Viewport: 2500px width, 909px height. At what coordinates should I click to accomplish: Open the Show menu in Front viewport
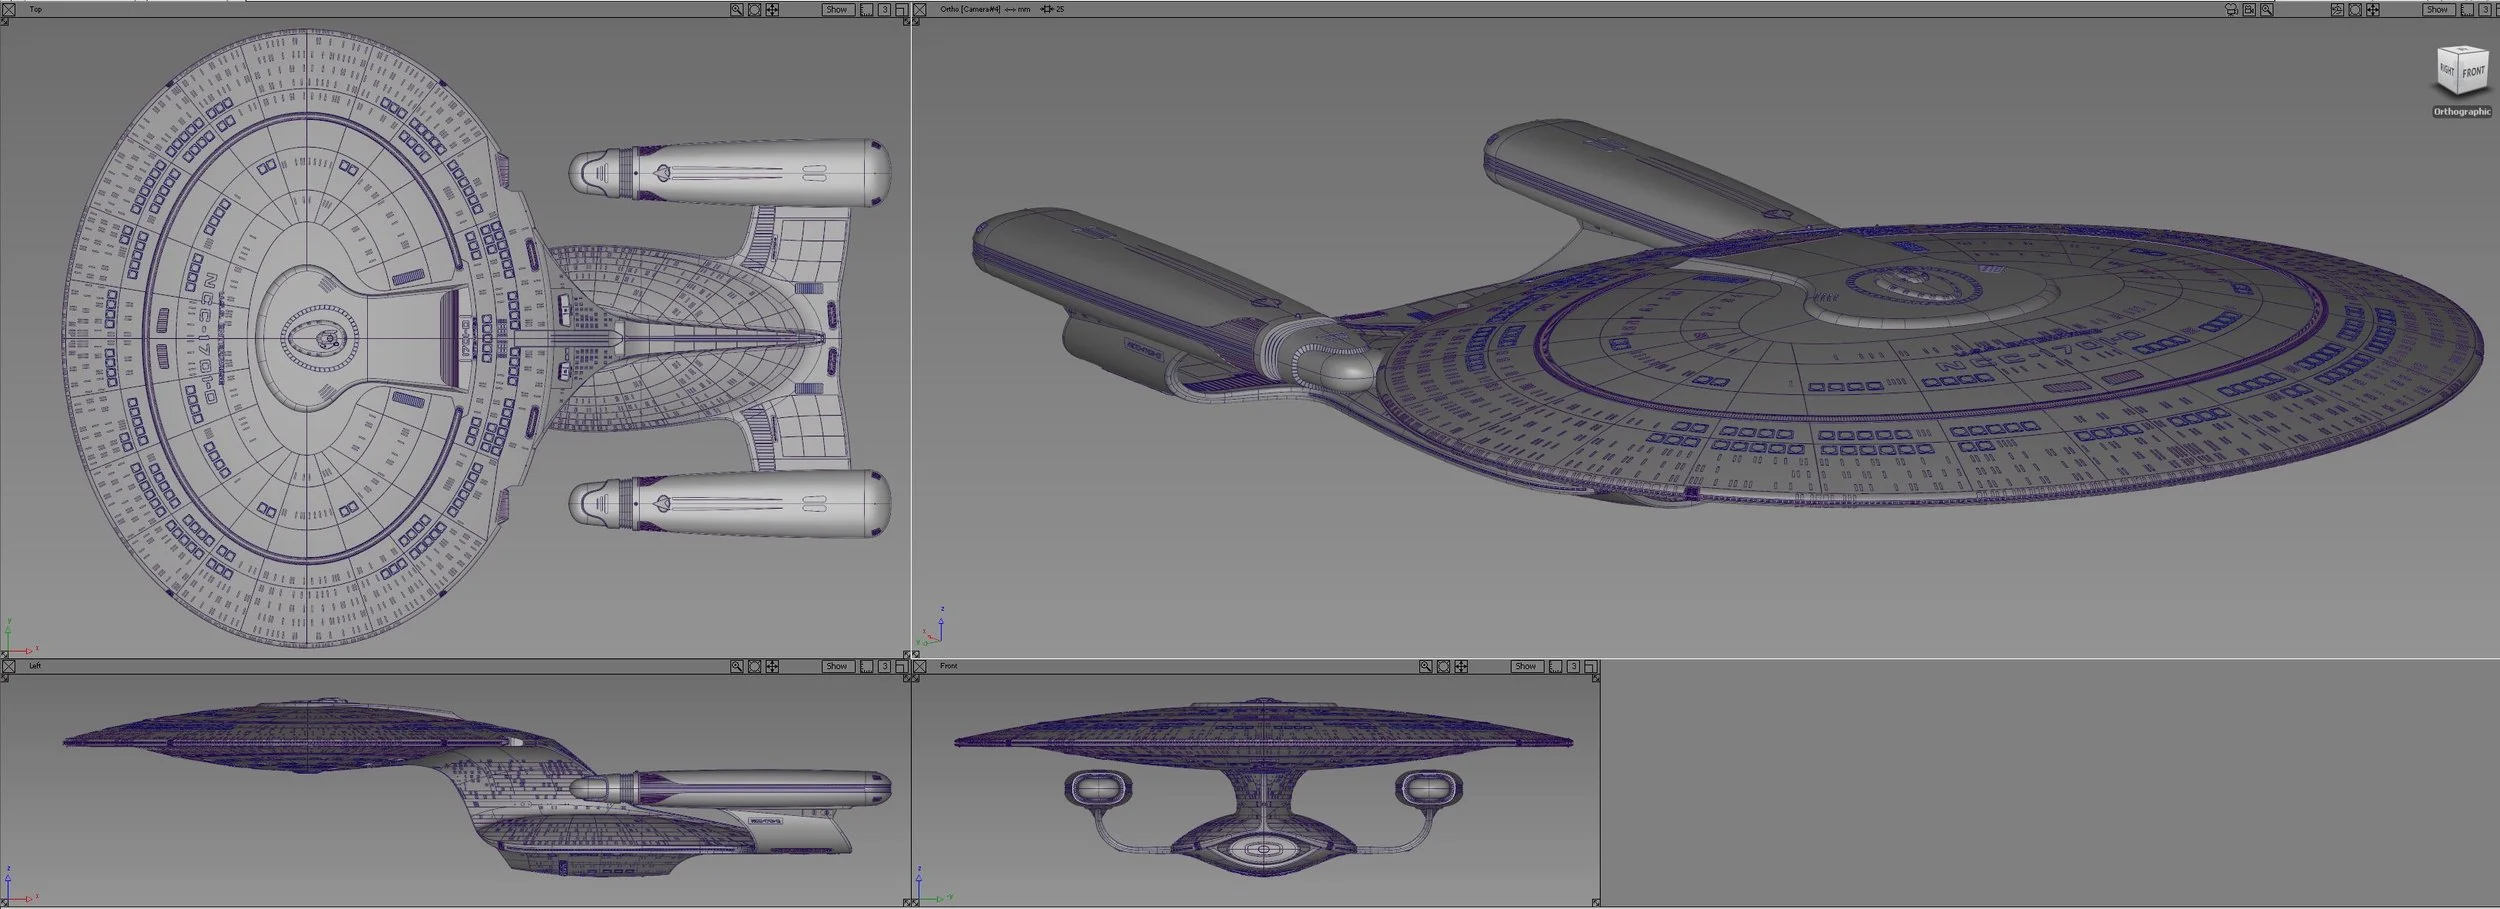(1527, 666)
